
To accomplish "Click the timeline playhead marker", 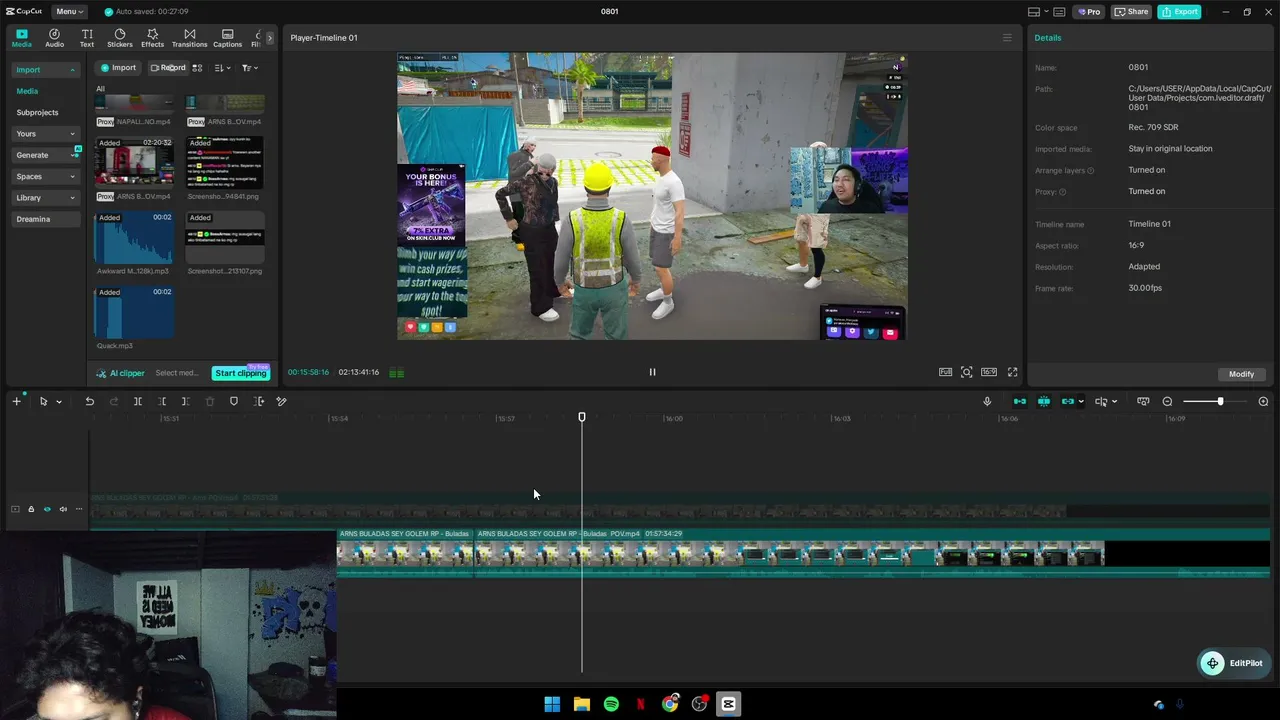I will tap(582, 417).
